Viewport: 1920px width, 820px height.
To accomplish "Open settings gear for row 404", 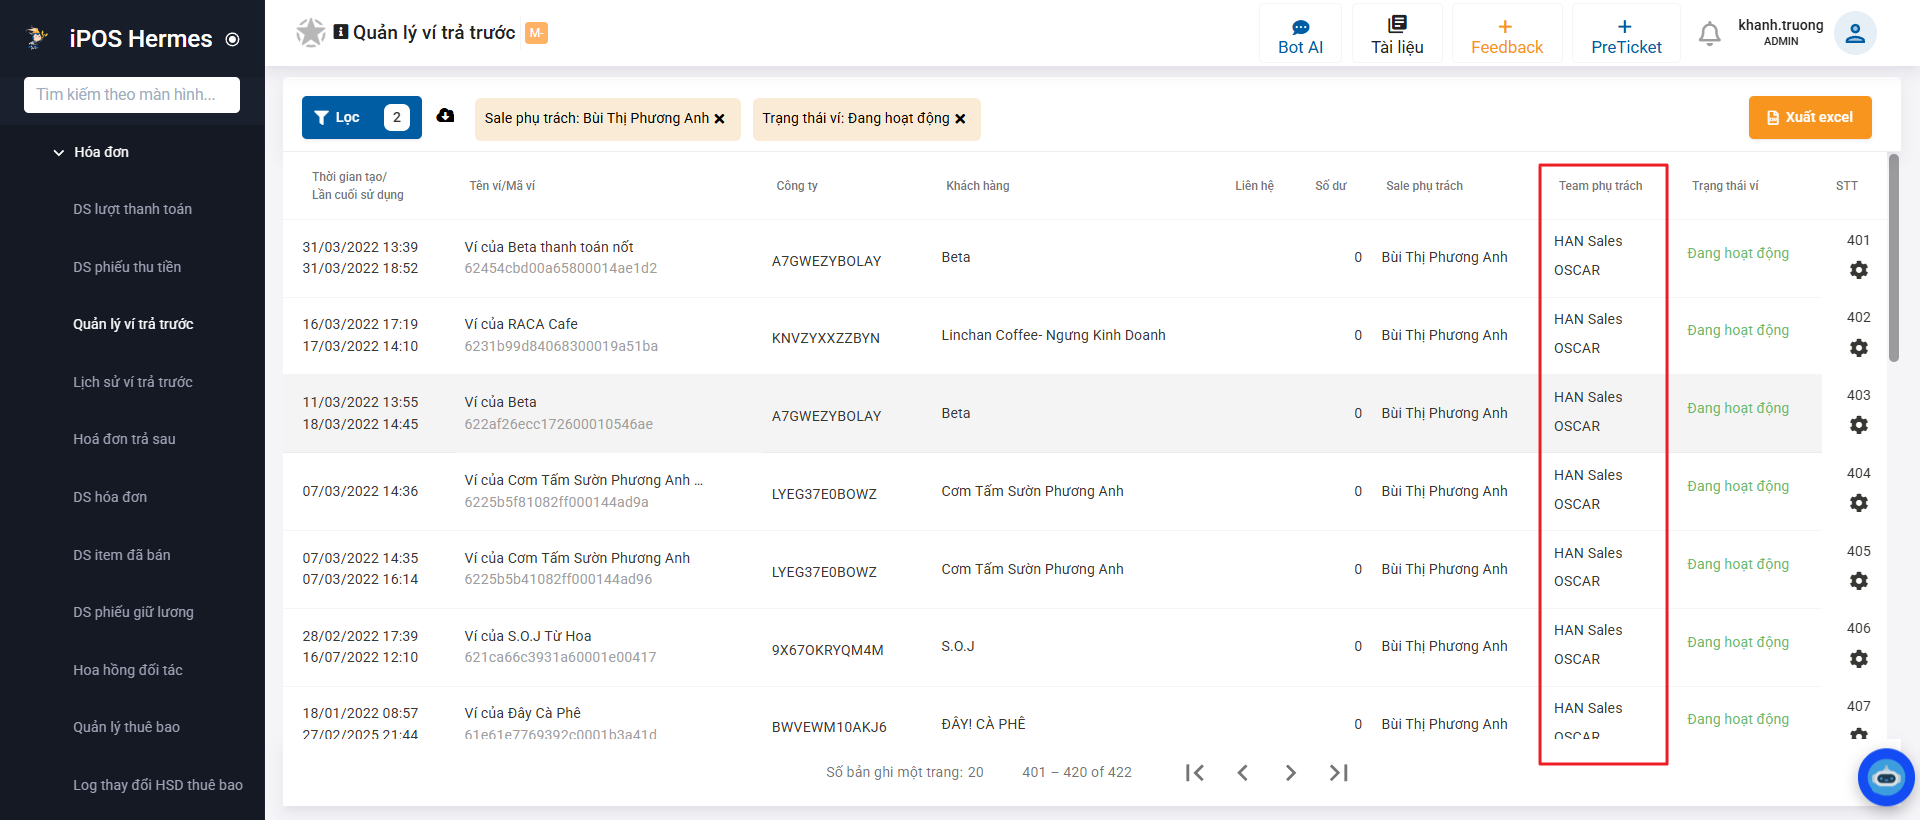I will (1858, 503).
